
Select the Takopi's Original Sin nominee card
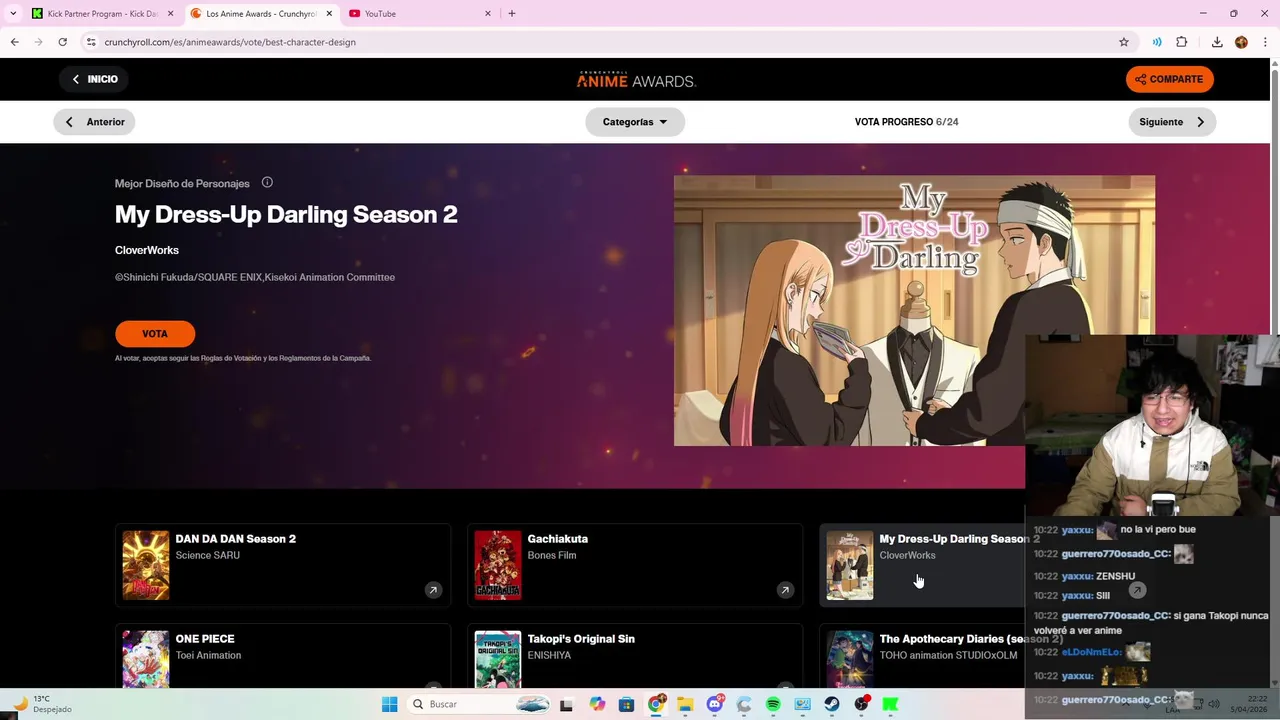[635, 656]
